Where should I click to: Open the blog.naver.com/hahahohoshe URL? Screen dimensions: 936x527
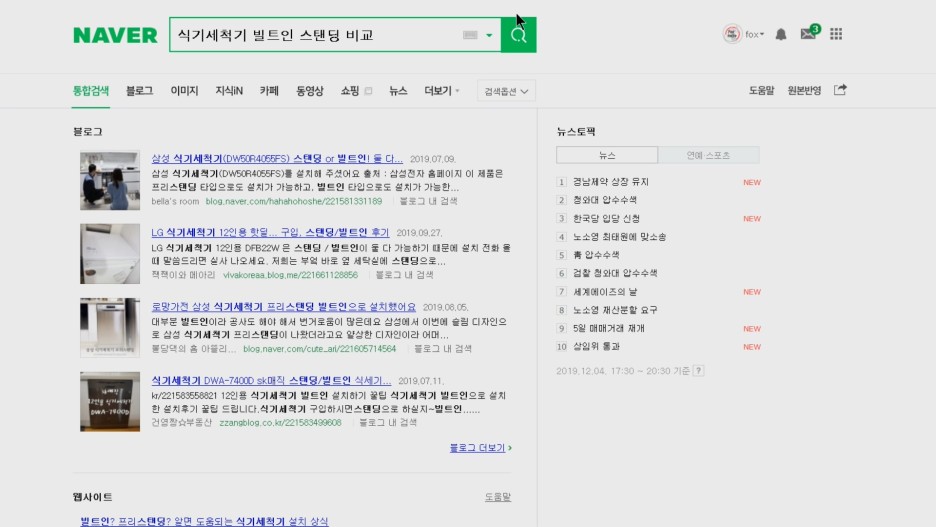click(294, 201)
